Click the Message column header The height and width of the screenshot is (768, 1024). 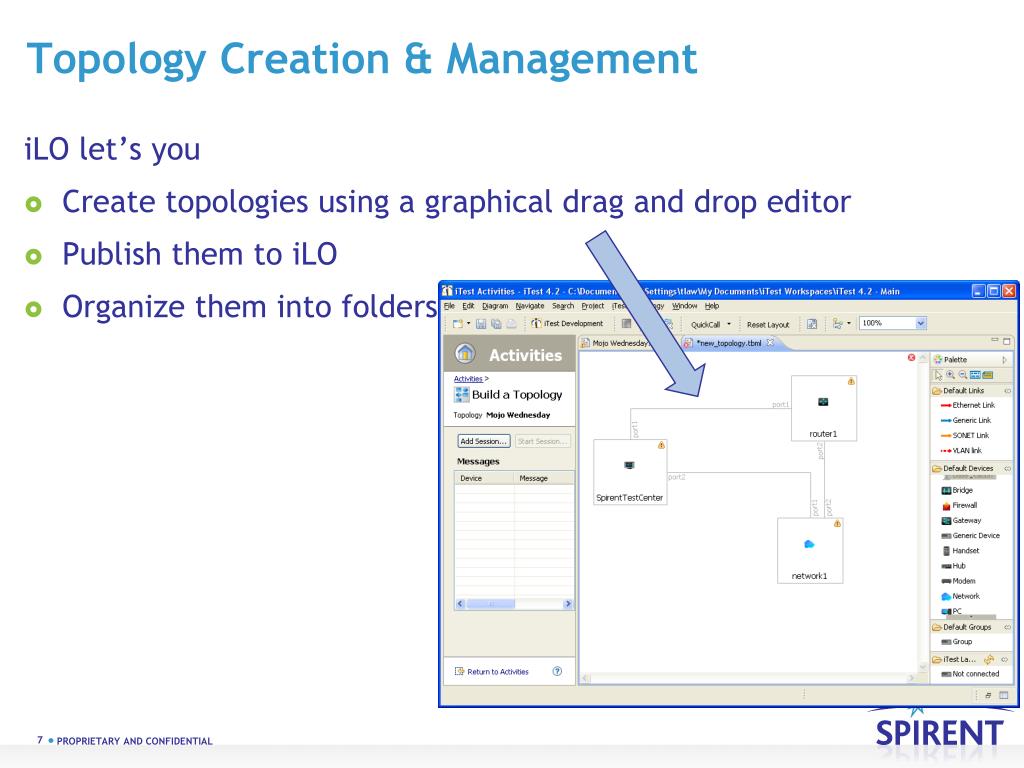544,478
